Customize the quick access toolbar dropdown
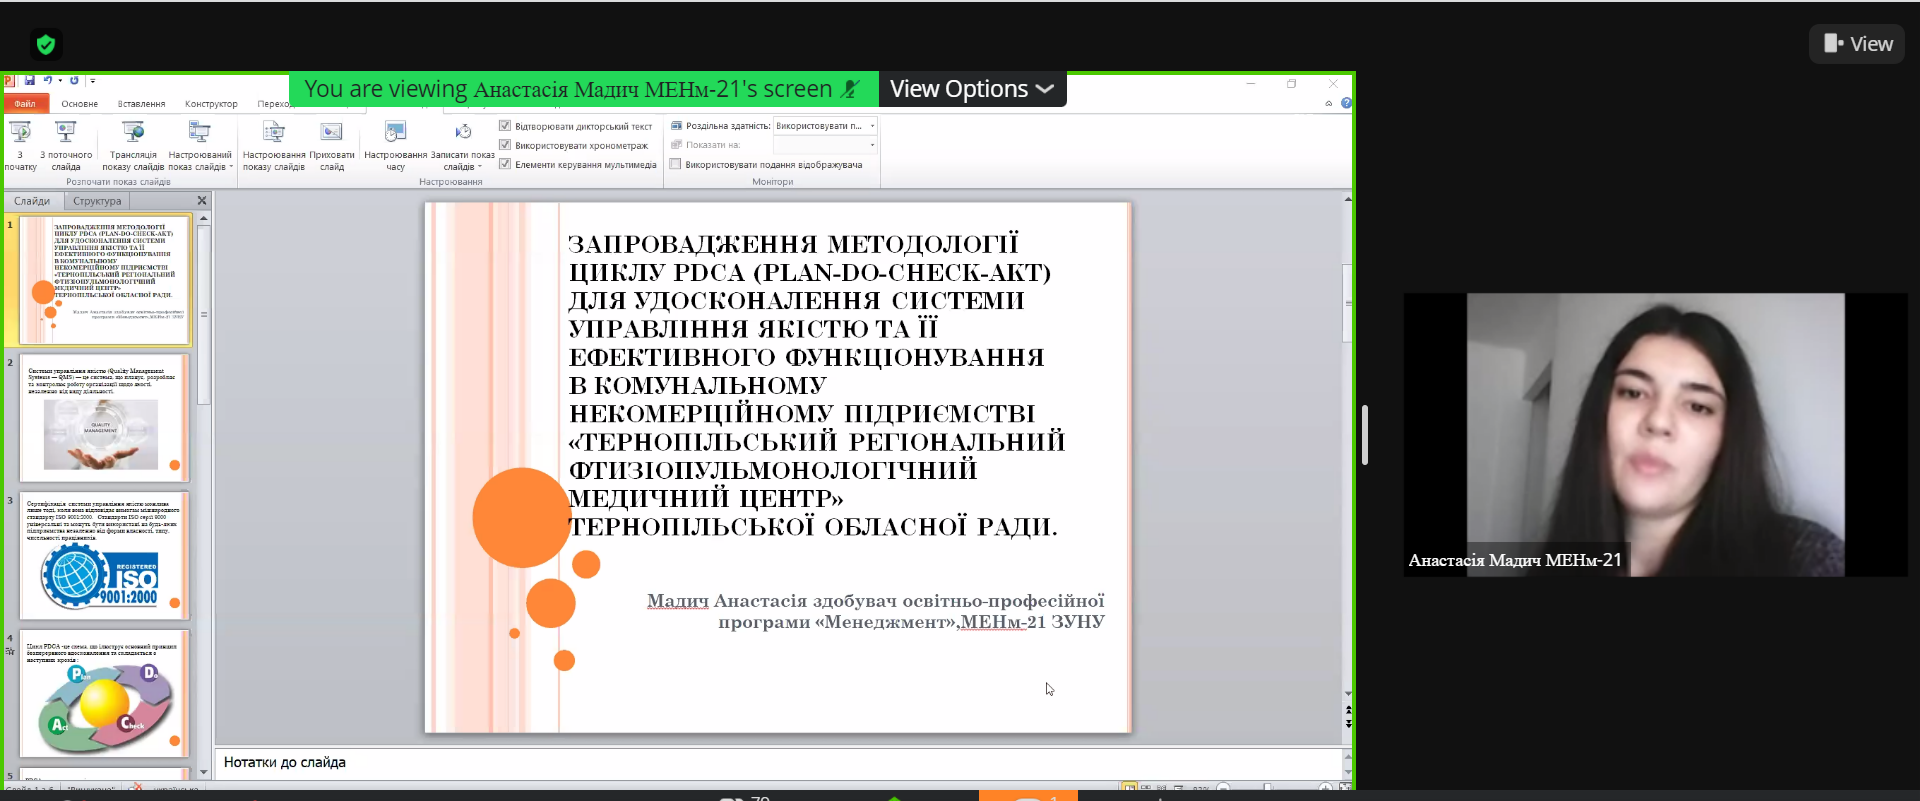 [x=92, y=80]
